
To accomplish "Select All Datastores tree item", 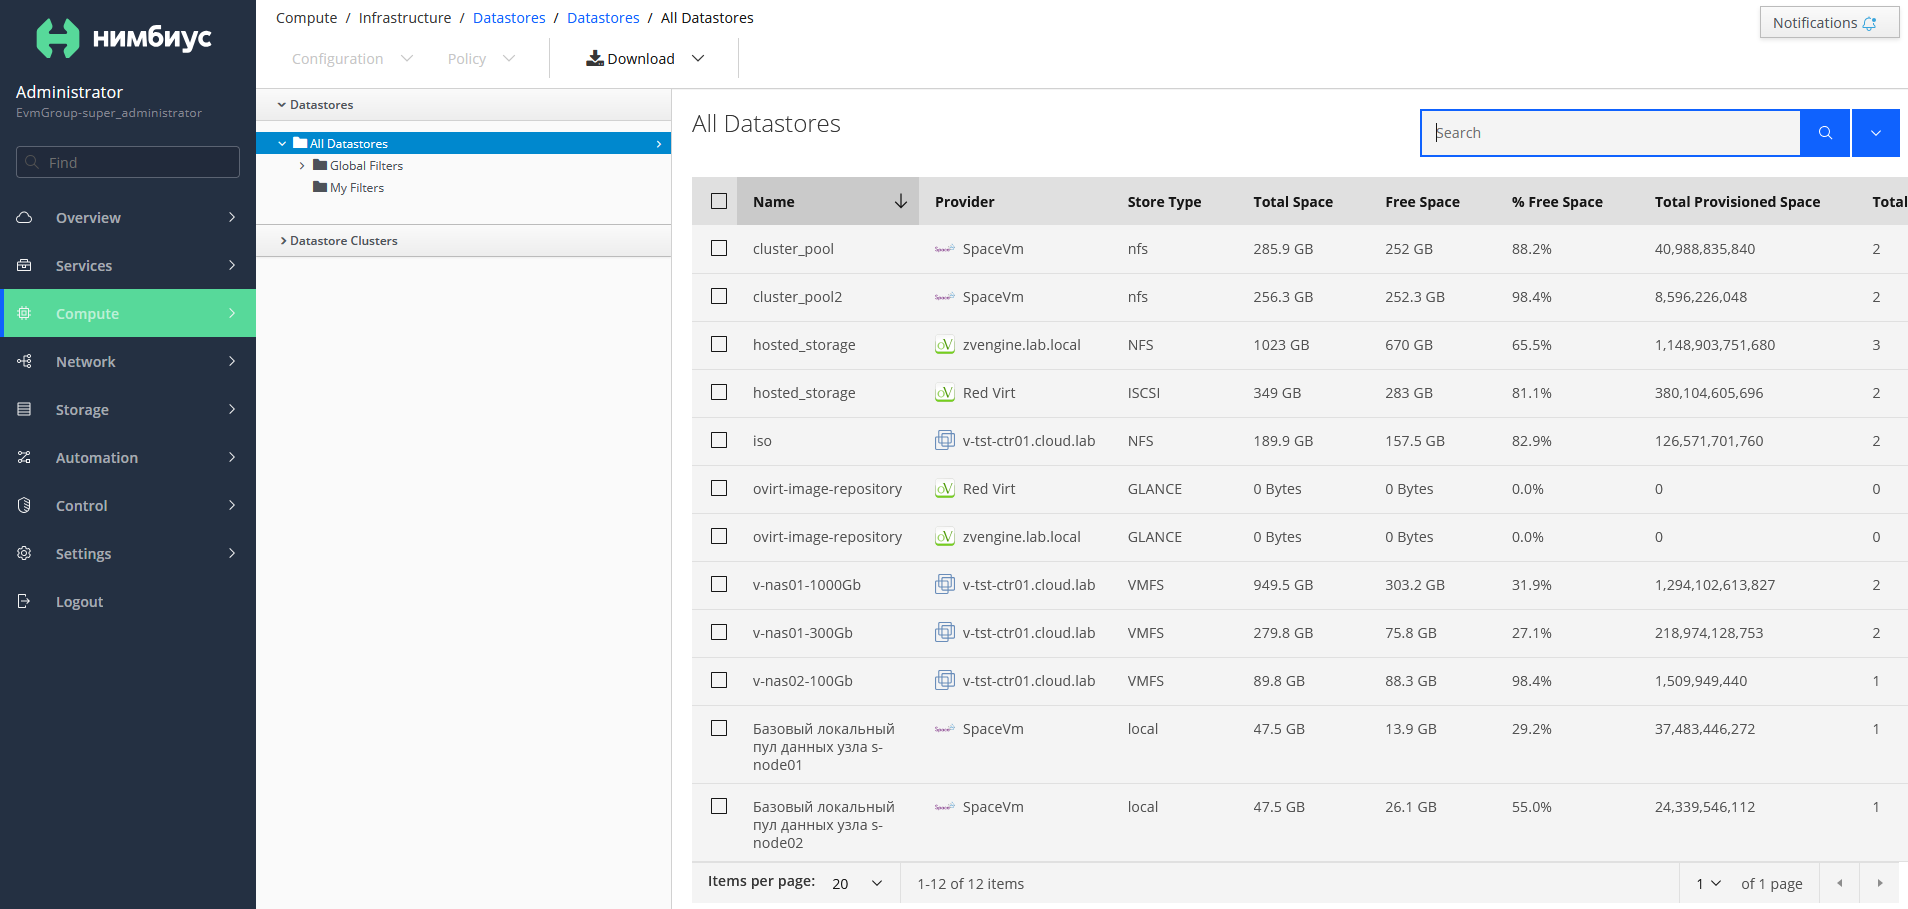I will 463,143.
